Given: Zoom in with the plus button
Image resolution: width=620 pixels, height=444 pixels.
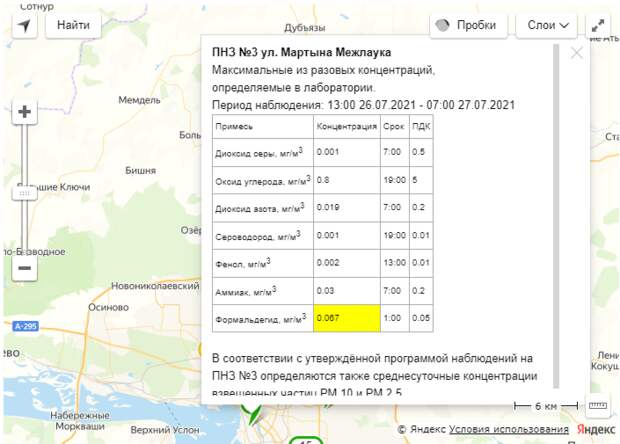Looking at the screenshot, I should tap(25, 112).
